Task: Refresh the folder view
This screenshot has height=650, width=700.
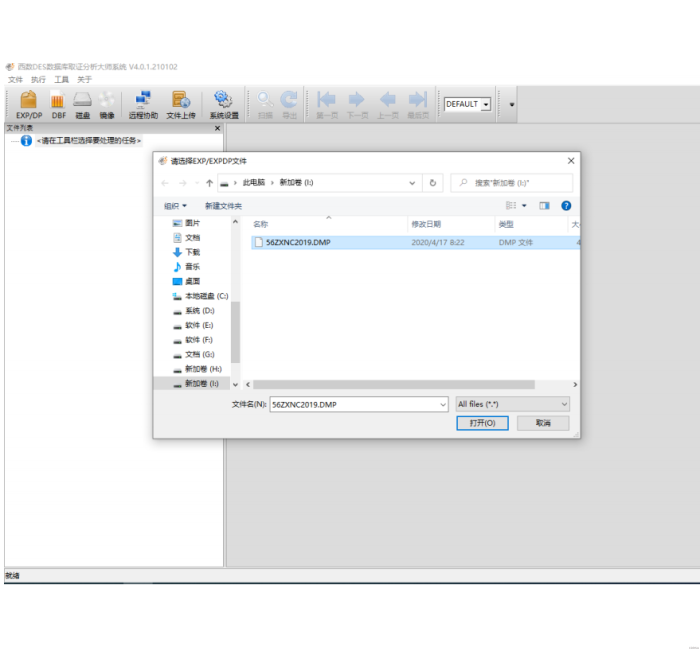Action: point(433,183)
